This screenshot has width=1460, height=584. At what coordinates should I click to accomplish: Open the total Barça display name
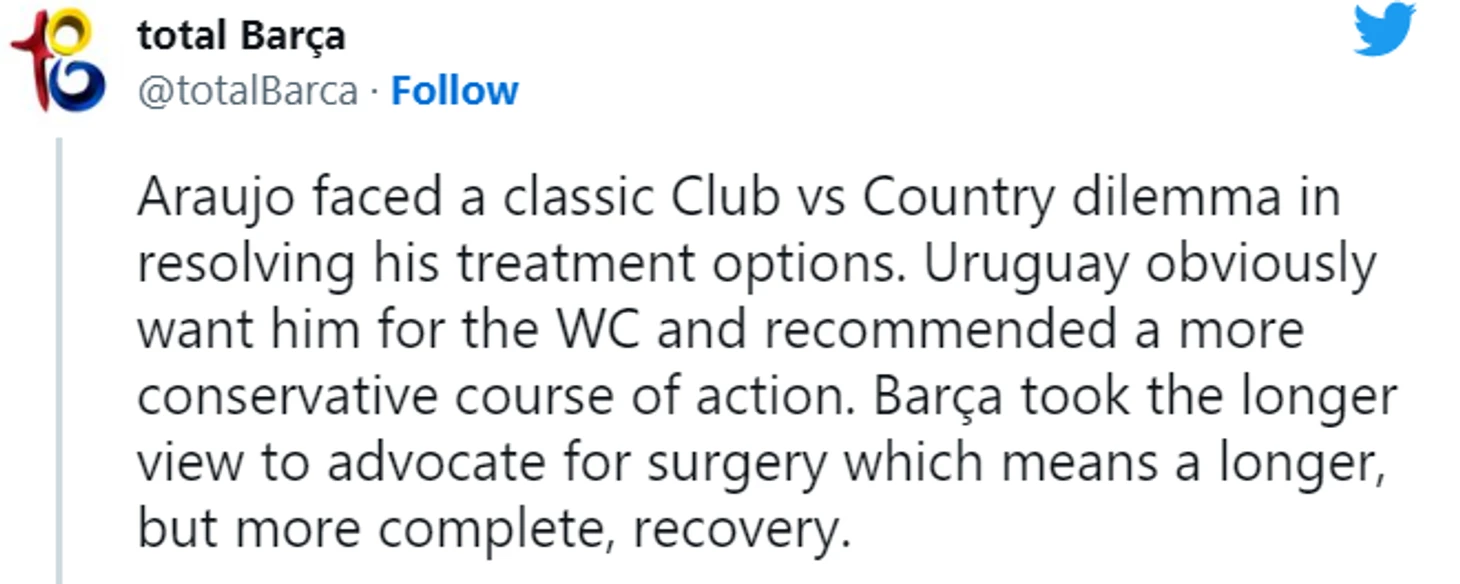coord(241,37)
